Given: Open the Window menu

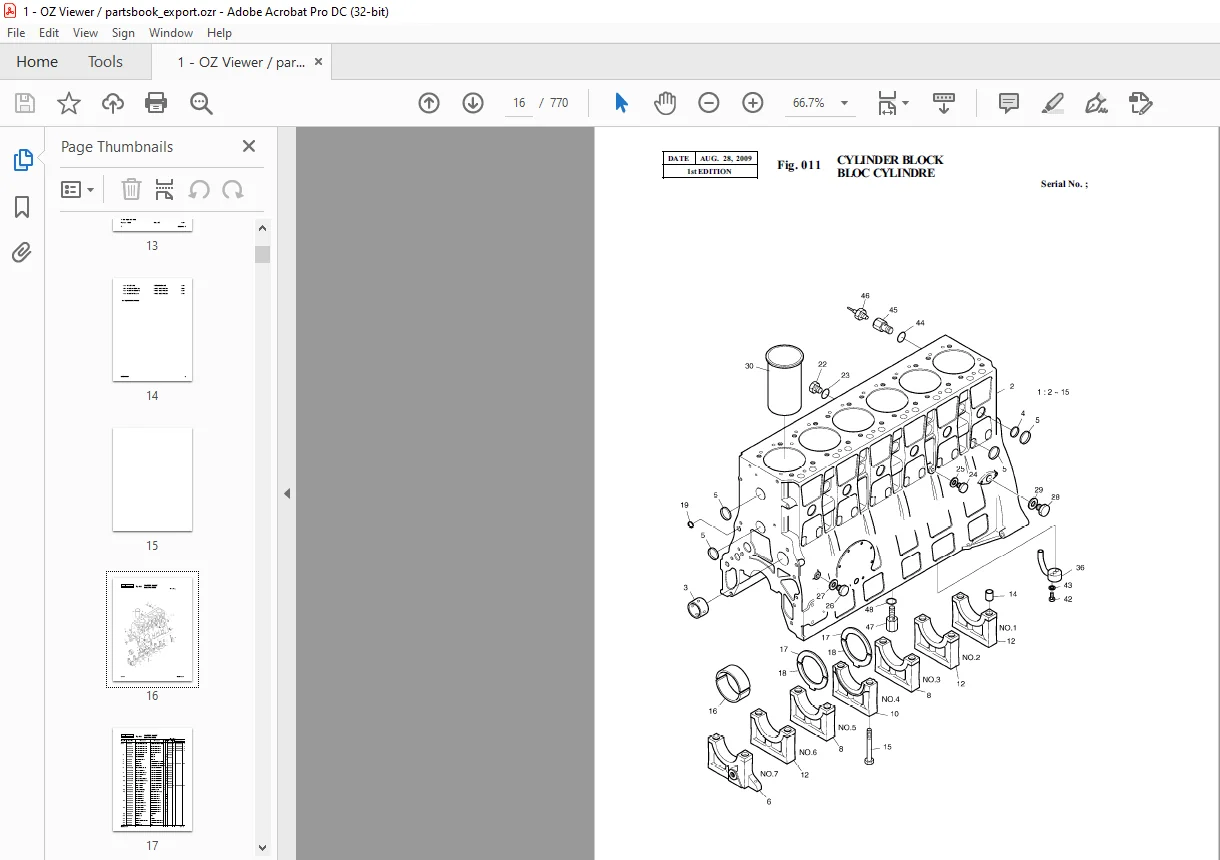Looking at the screenshot, I should (171, 33).
